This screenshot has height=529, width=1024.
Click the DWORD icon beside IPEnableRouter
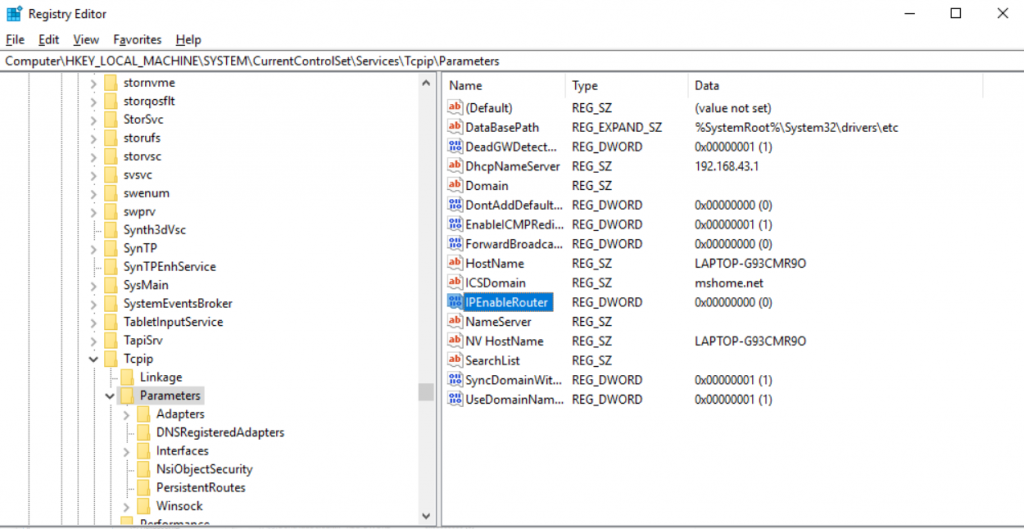pos(455,302)
